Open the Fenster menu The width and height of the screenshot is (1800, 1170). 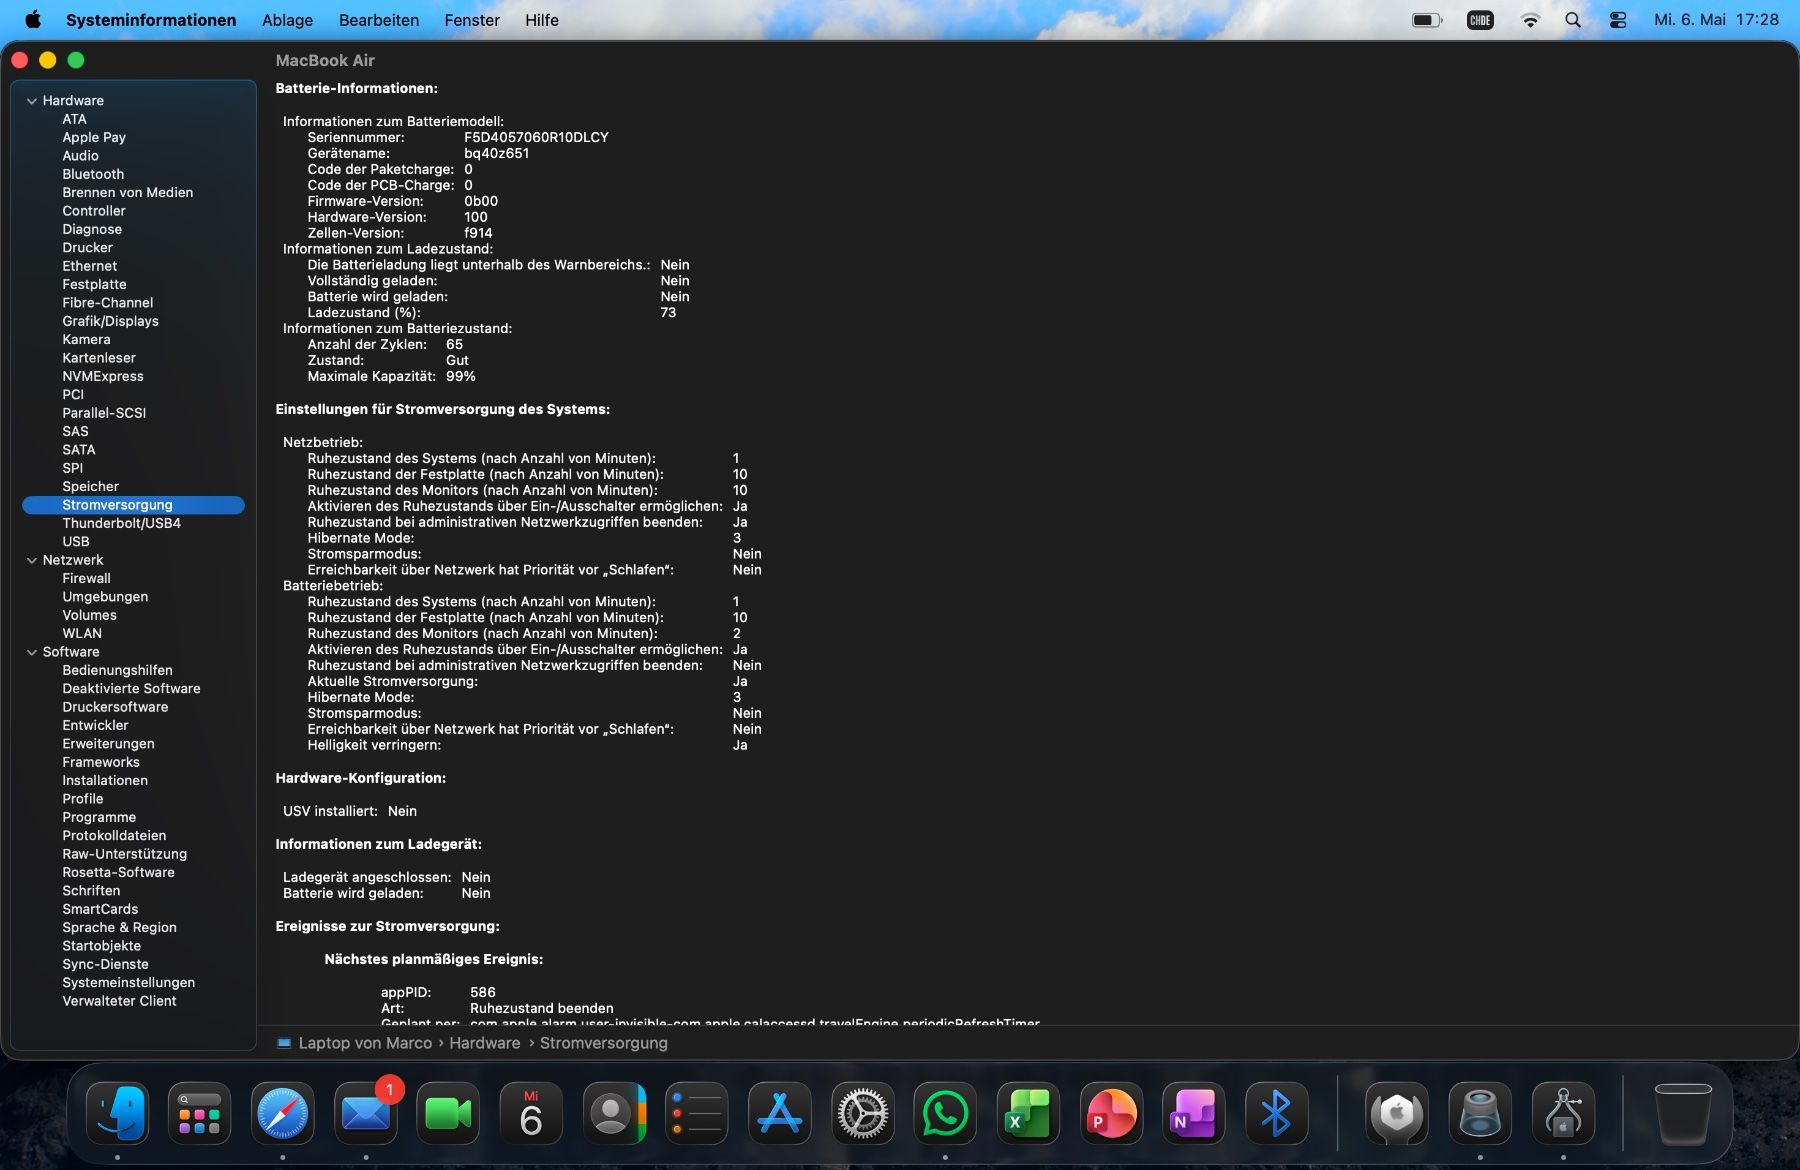point(472,20)
